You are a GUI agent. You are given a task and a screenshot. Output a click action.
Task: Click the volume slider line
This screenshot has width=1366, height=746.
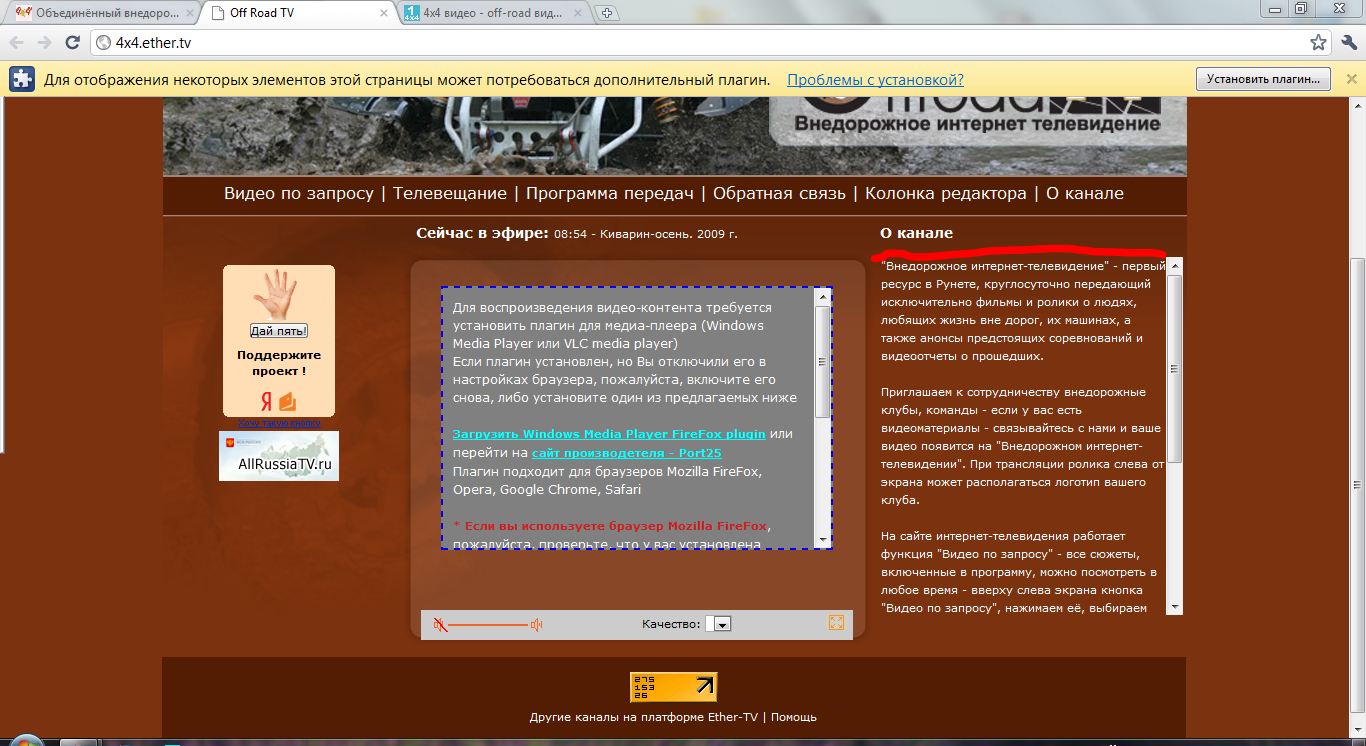click(x=488, y=625)
